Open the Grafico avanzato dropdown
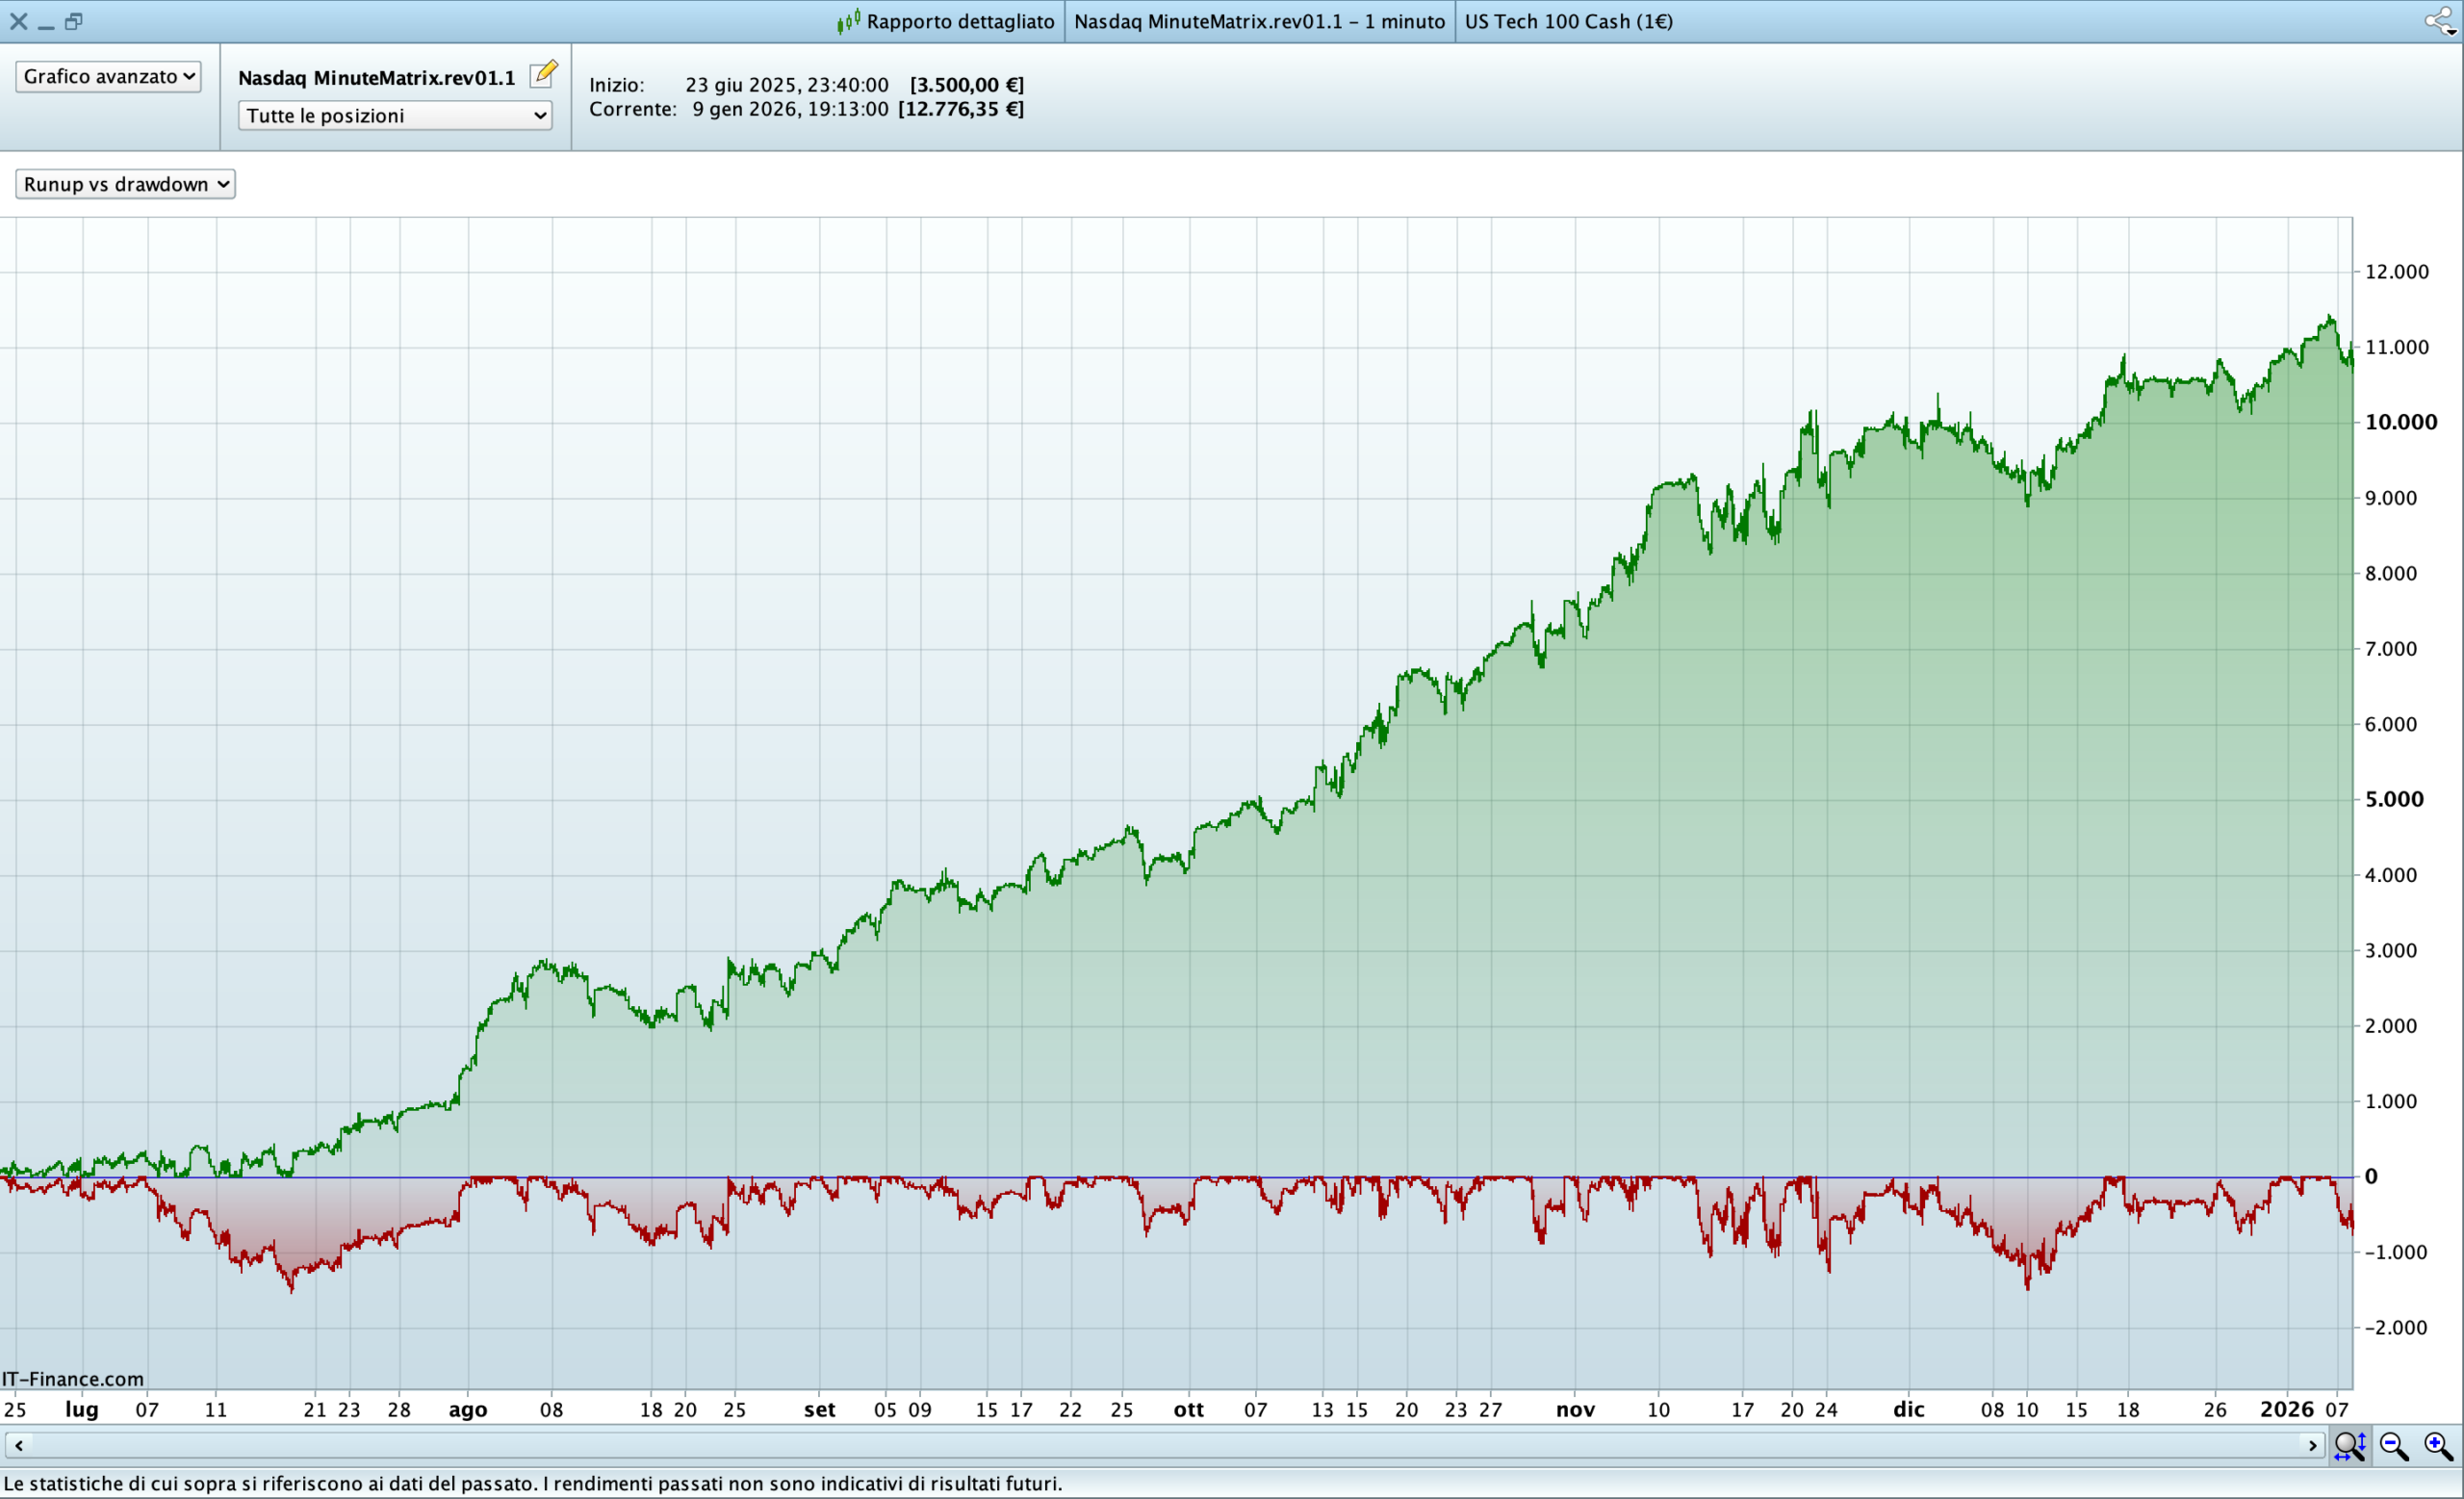This screenshot has width=2464, height=1499. tap(108, 77)
